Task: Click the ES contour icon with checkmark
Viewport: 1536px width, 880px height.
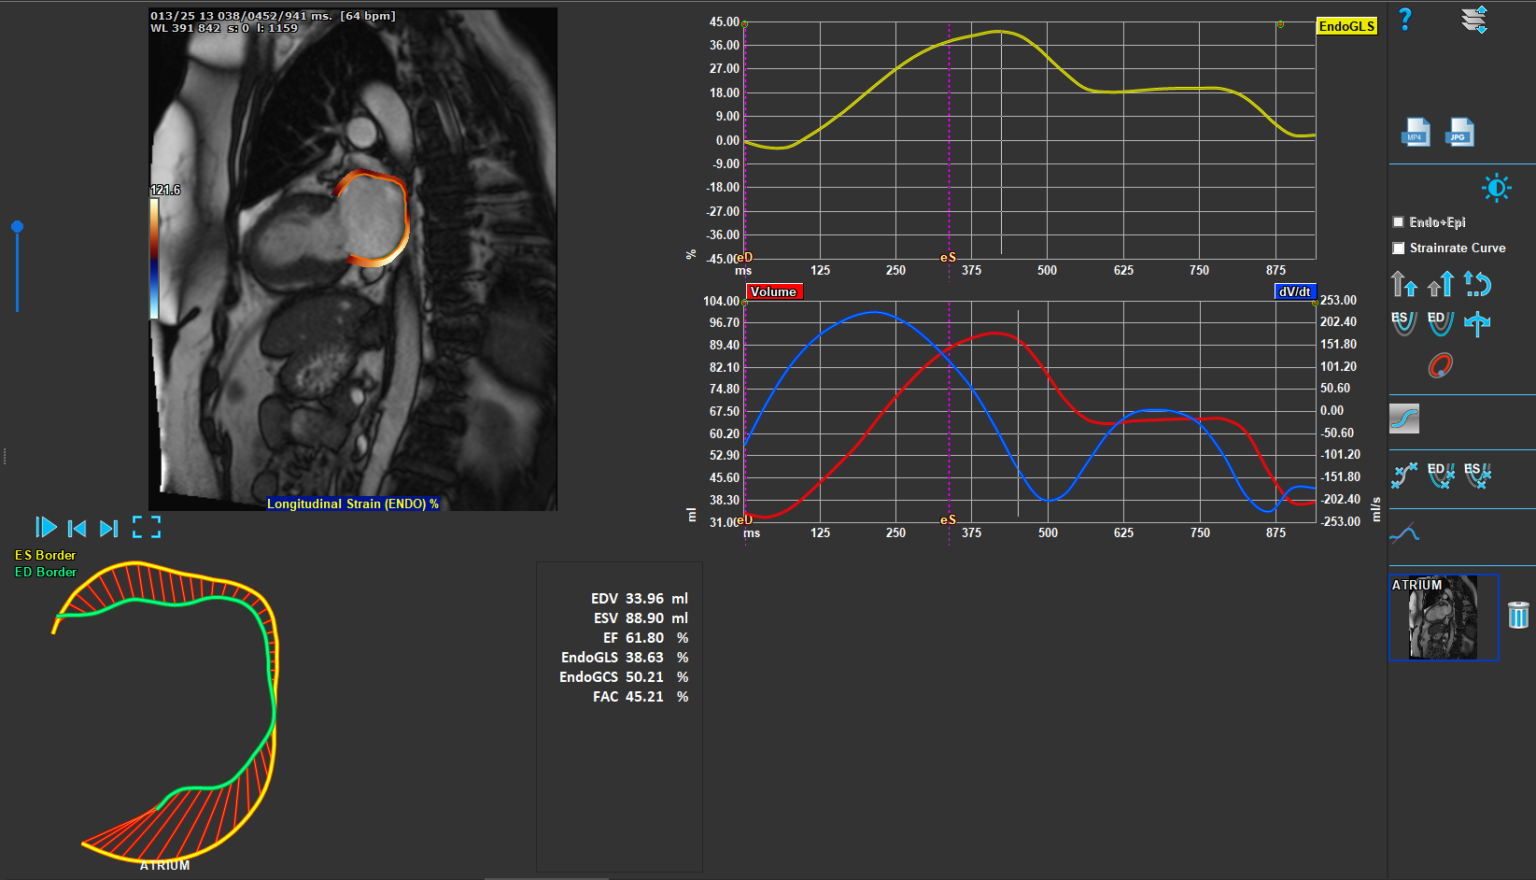Action: [x=1403, y=323]
